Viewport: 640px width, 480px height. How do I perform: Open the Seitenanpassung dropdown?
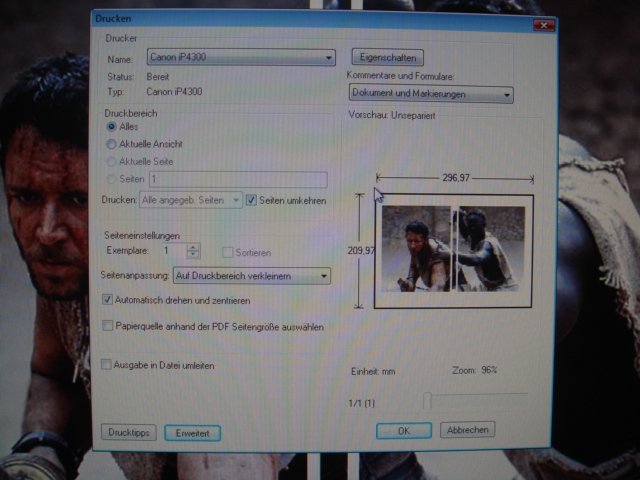click(251, 276)
